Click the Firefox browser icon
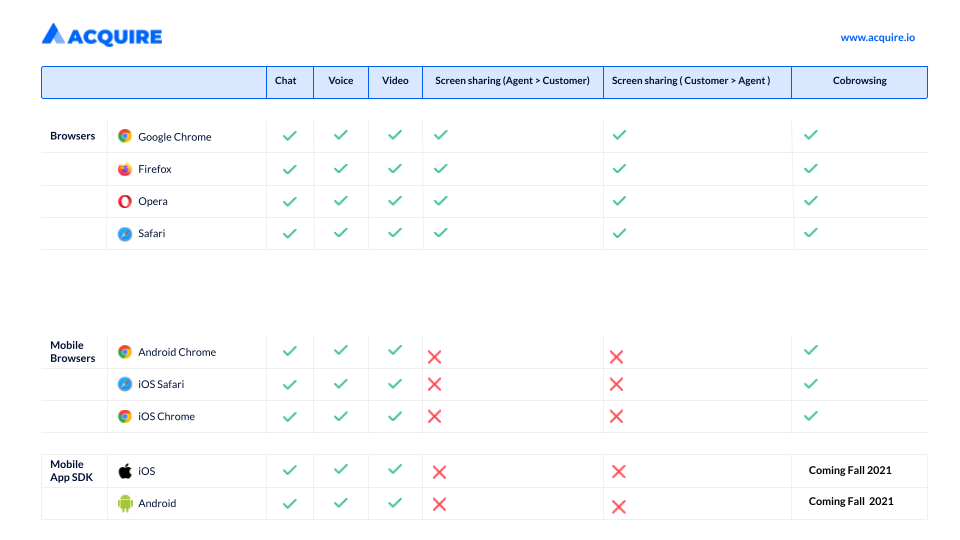This screenshot has width=960, height=540. pyautogui.click(x=125, y=169)
